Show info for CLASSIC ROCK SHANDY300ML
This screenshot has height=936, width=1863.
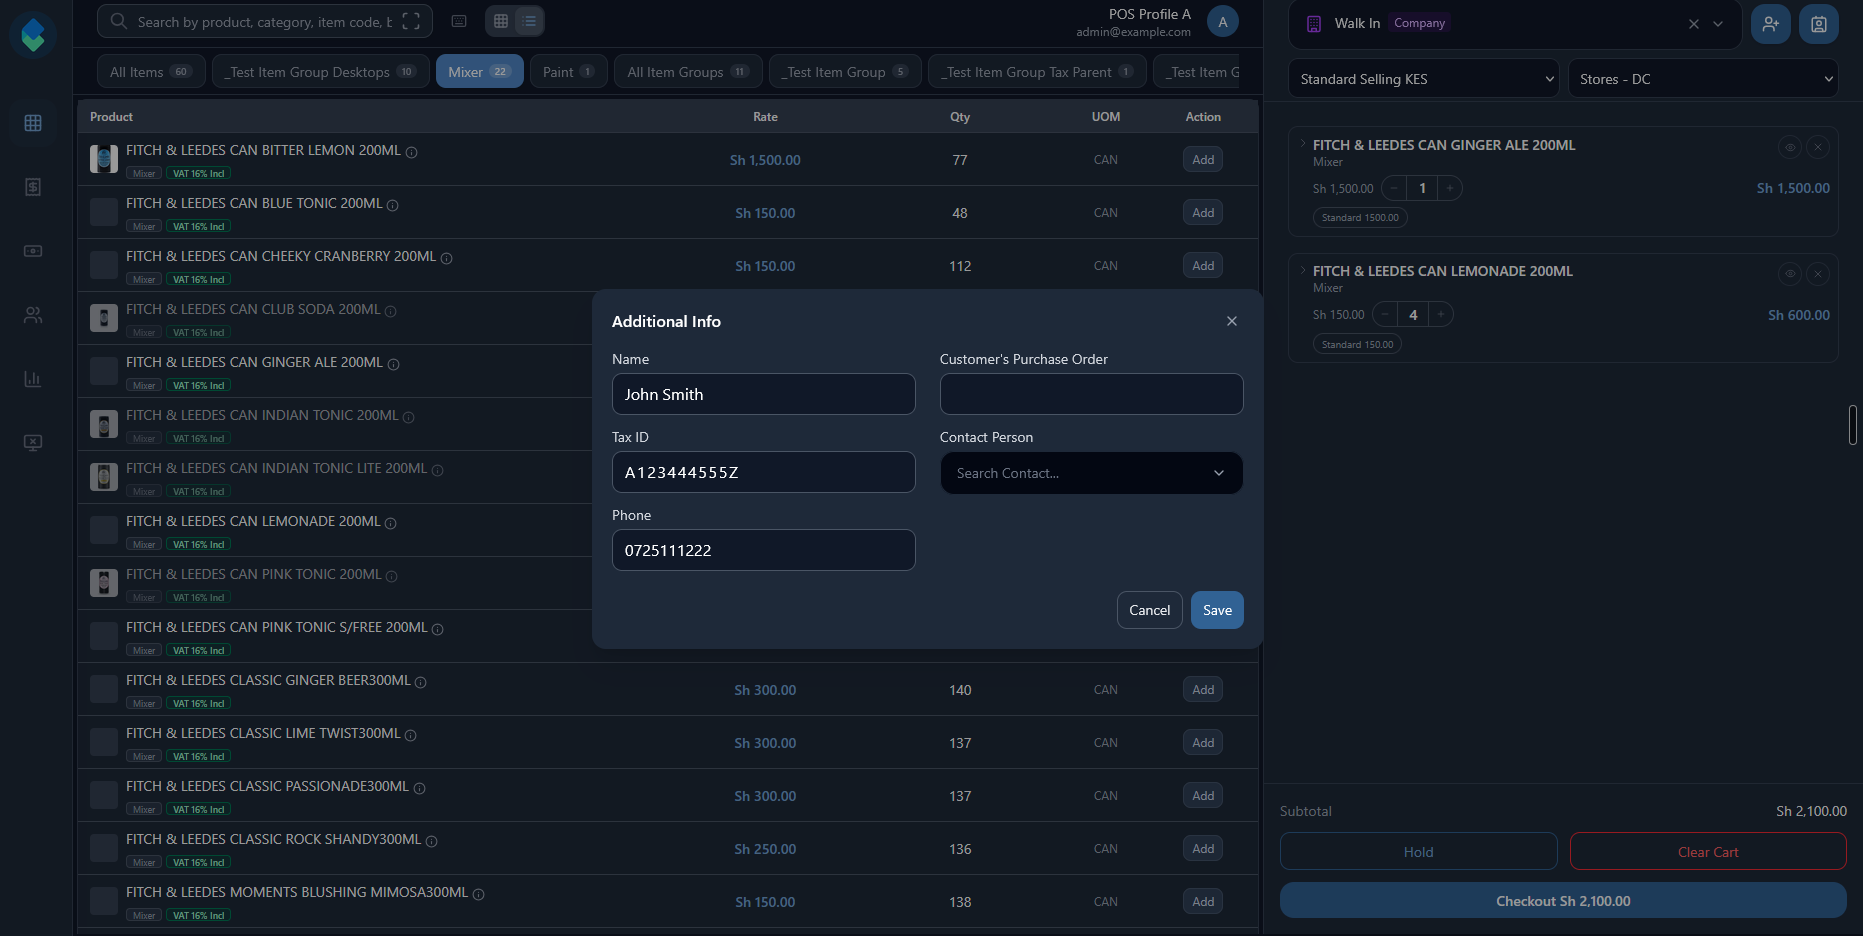tap(432, 841)
